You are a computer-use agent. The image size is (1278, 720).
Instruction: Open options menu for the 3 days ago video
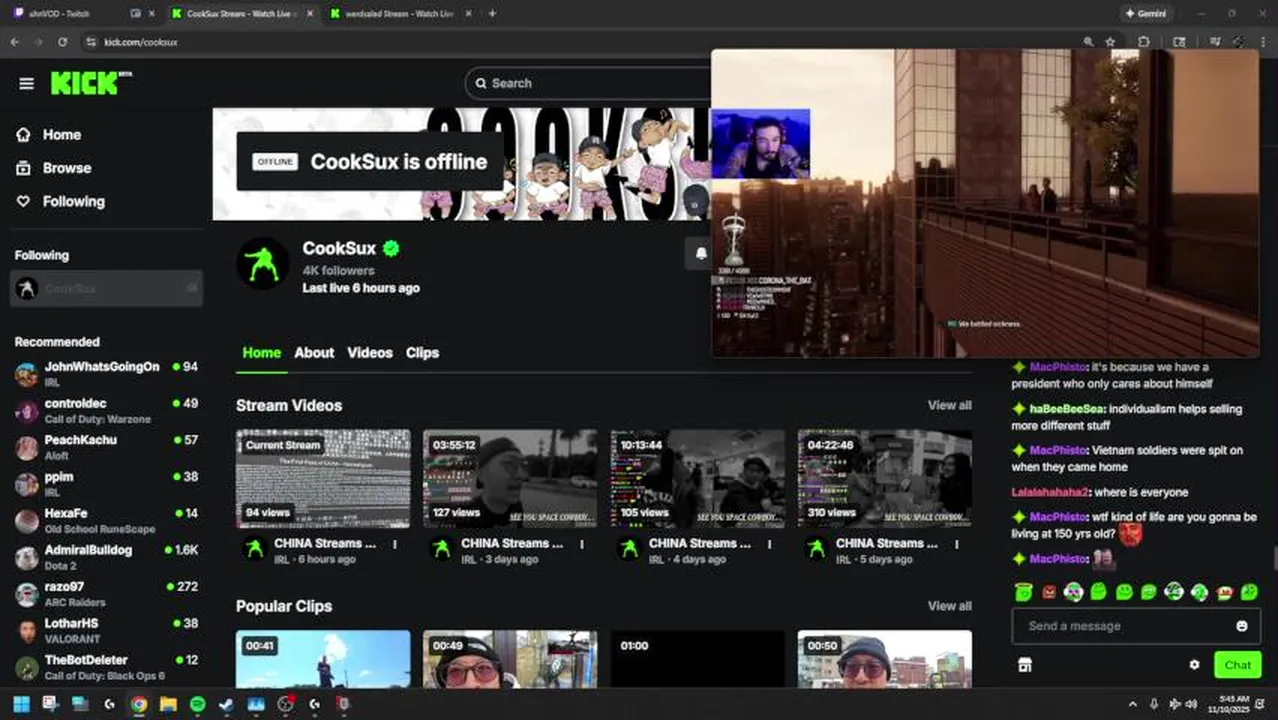tap(582, 544)
